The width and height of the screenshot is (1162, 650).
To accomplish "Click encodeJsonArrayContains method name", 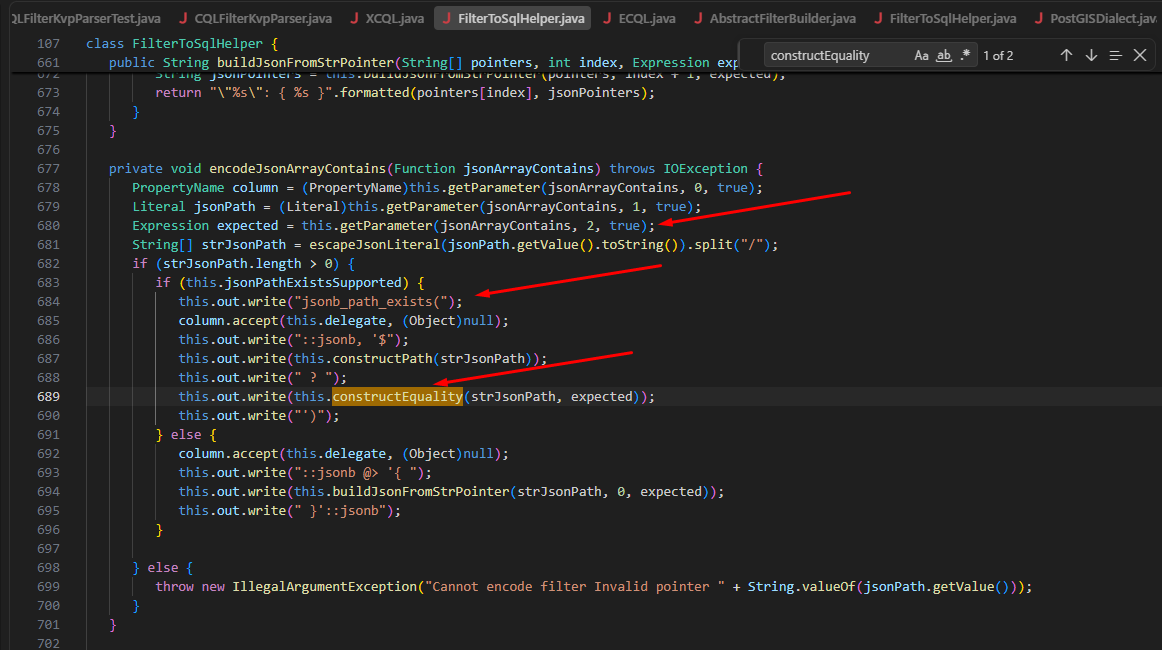I will point(297,169).
